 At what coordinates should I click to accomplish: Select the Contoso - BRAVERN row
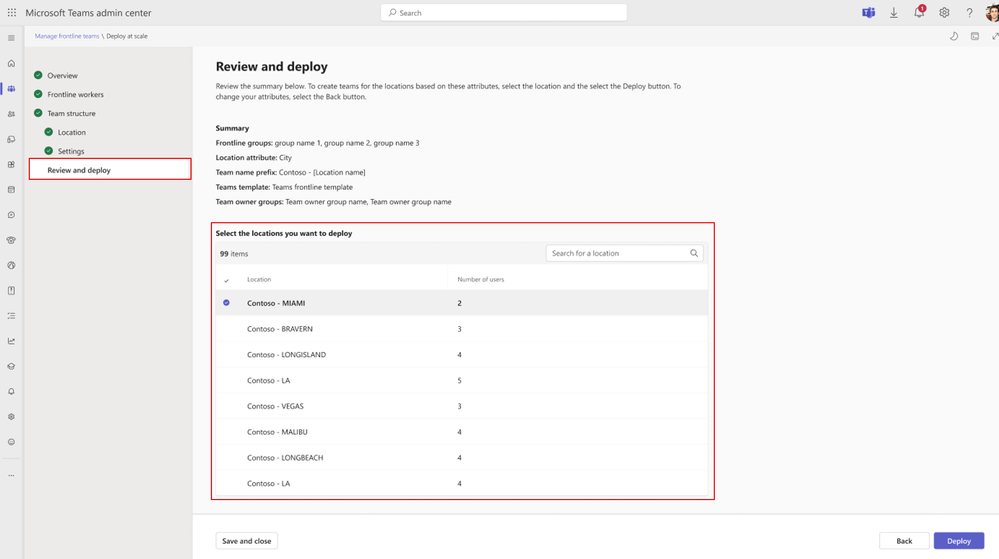pyautogui.click(x=461, y=329)
